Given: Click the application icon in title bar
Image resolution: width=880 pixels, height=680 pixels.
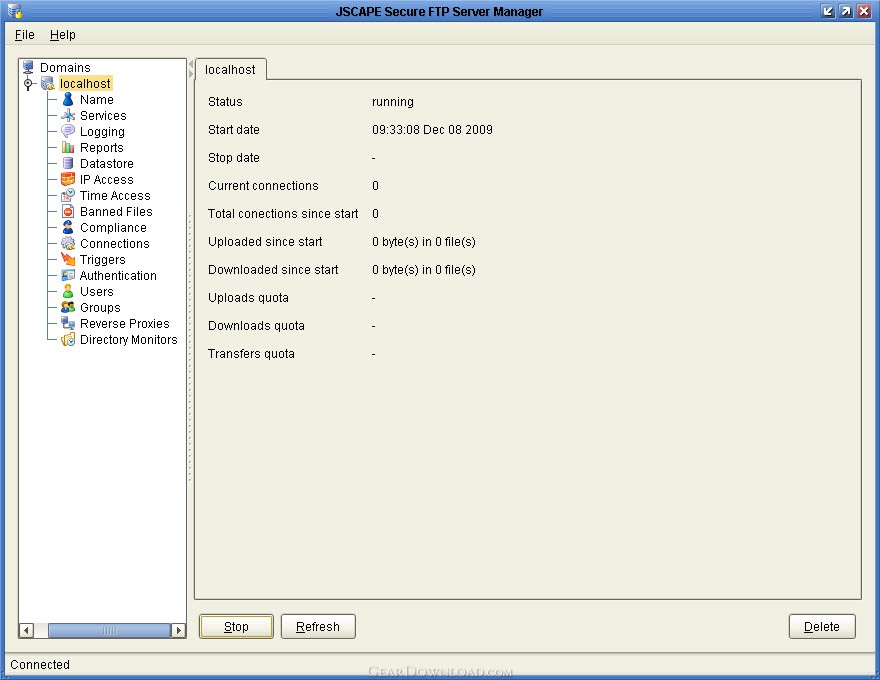Looking at the screenshot, I should (x=15, y=11).
